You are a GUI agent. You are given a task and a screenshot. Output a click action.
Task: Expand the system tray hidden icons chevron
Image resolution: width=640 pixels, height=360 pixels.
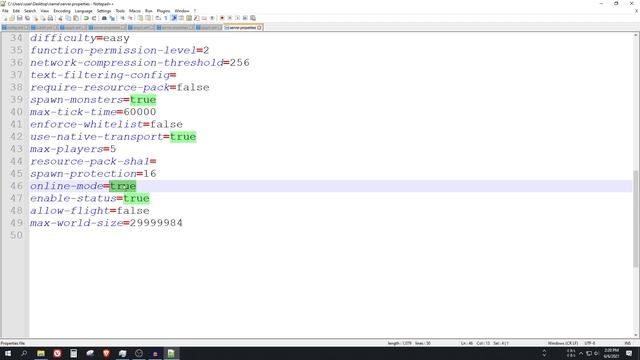581,353
